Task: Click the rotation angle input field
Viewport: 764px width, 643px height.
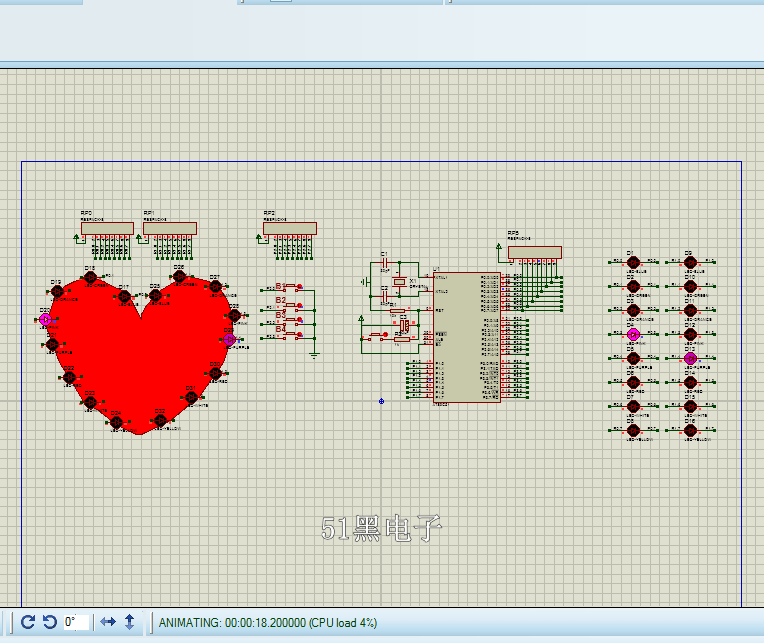Action: click(76, 622)
